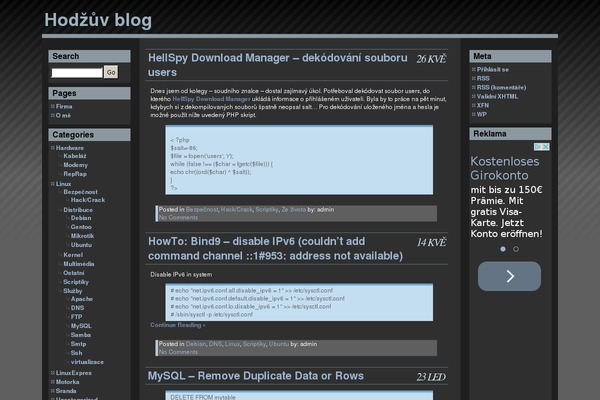Screen dimensions: 600x400
Task: Open the LinuxExpres category
Action: 74,373
